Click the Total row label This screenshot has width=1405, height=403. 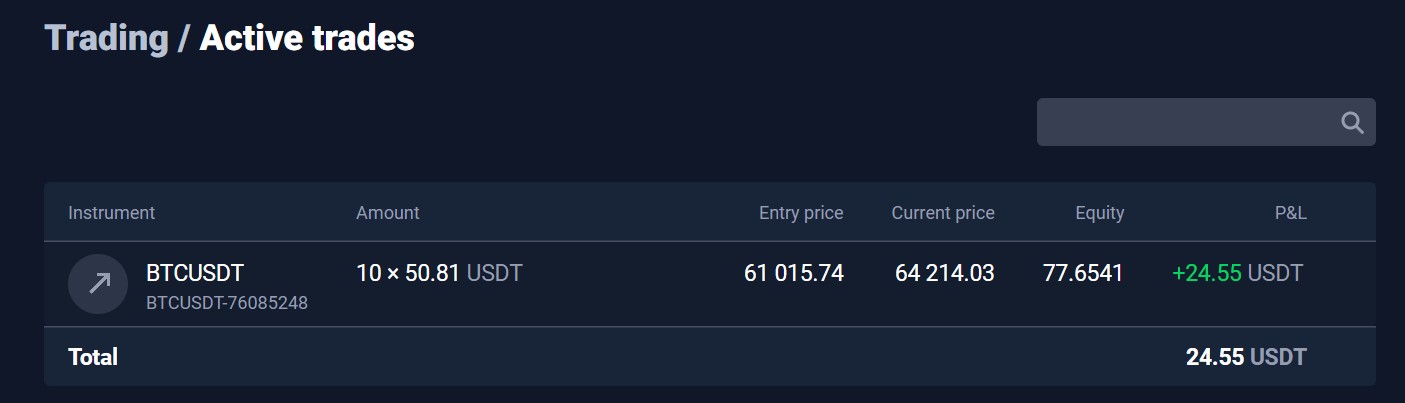93,357
